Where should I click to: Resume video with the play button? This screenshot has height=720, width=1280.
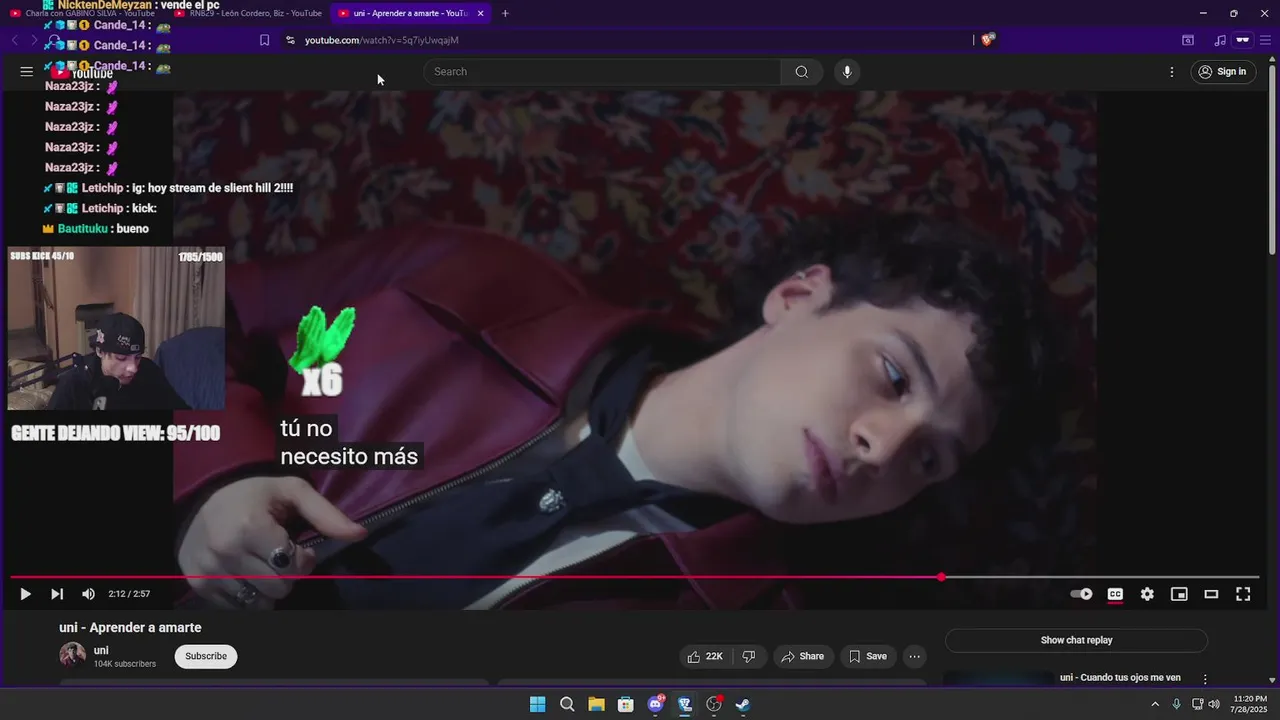click(x=25, y=594)
